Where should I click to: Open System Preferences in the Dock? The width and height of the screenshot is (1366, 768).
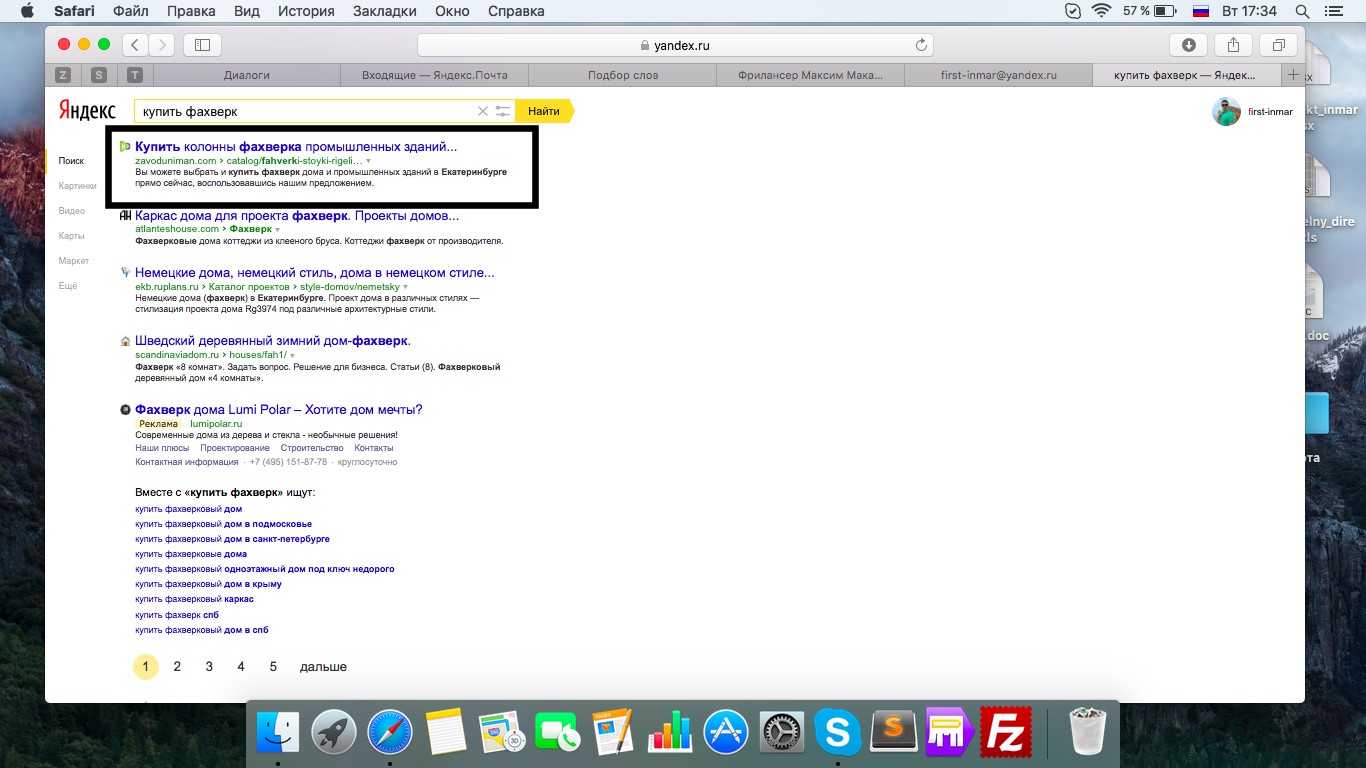click(781, 732)
